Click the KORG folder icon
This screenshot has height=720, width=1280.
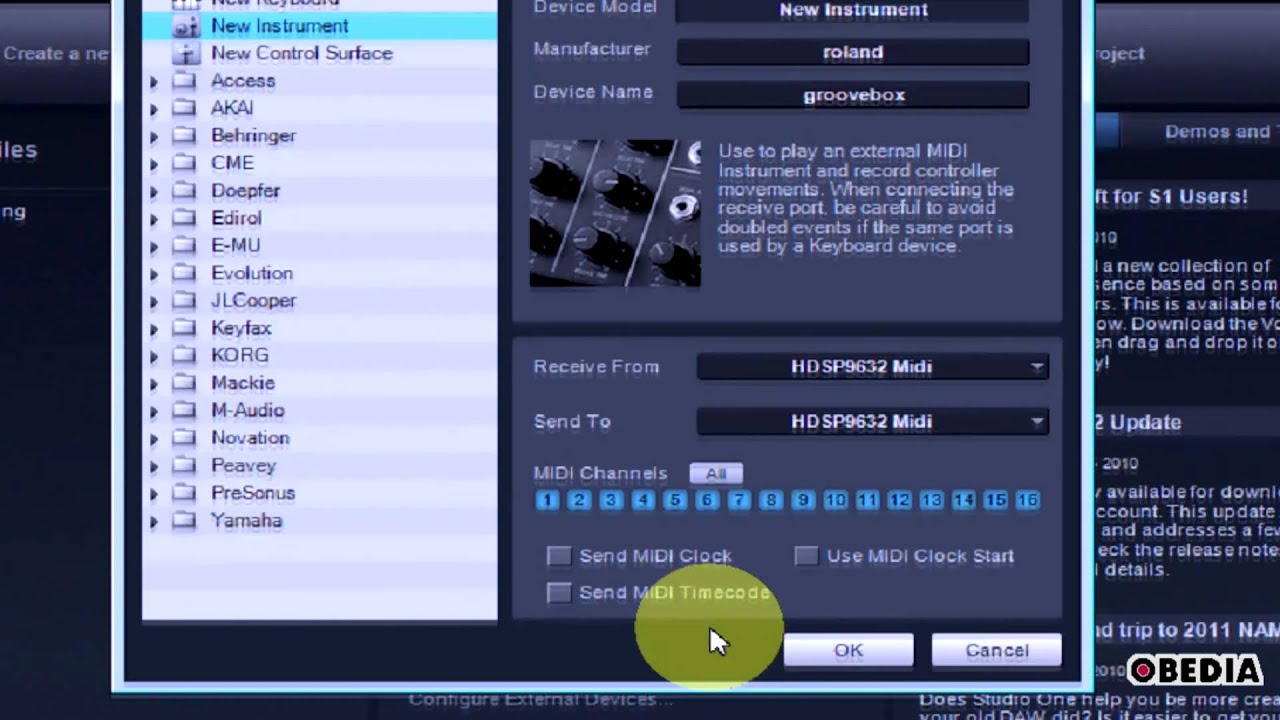(x=184, y=355)
